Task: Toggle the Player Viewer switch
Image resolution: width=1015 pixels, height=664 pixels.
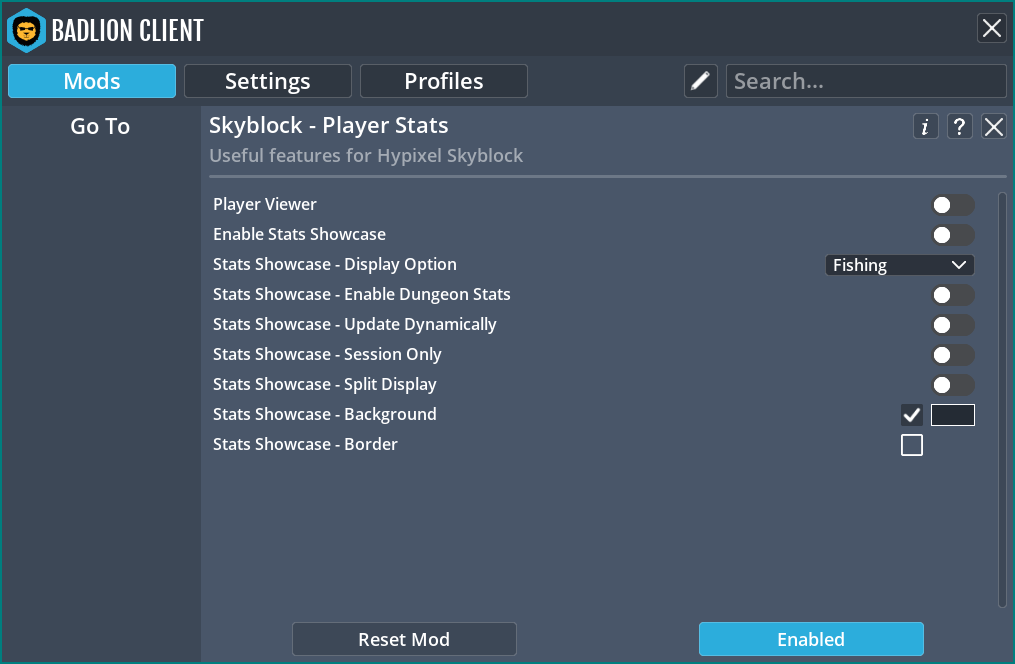Action: coord(952,205)
